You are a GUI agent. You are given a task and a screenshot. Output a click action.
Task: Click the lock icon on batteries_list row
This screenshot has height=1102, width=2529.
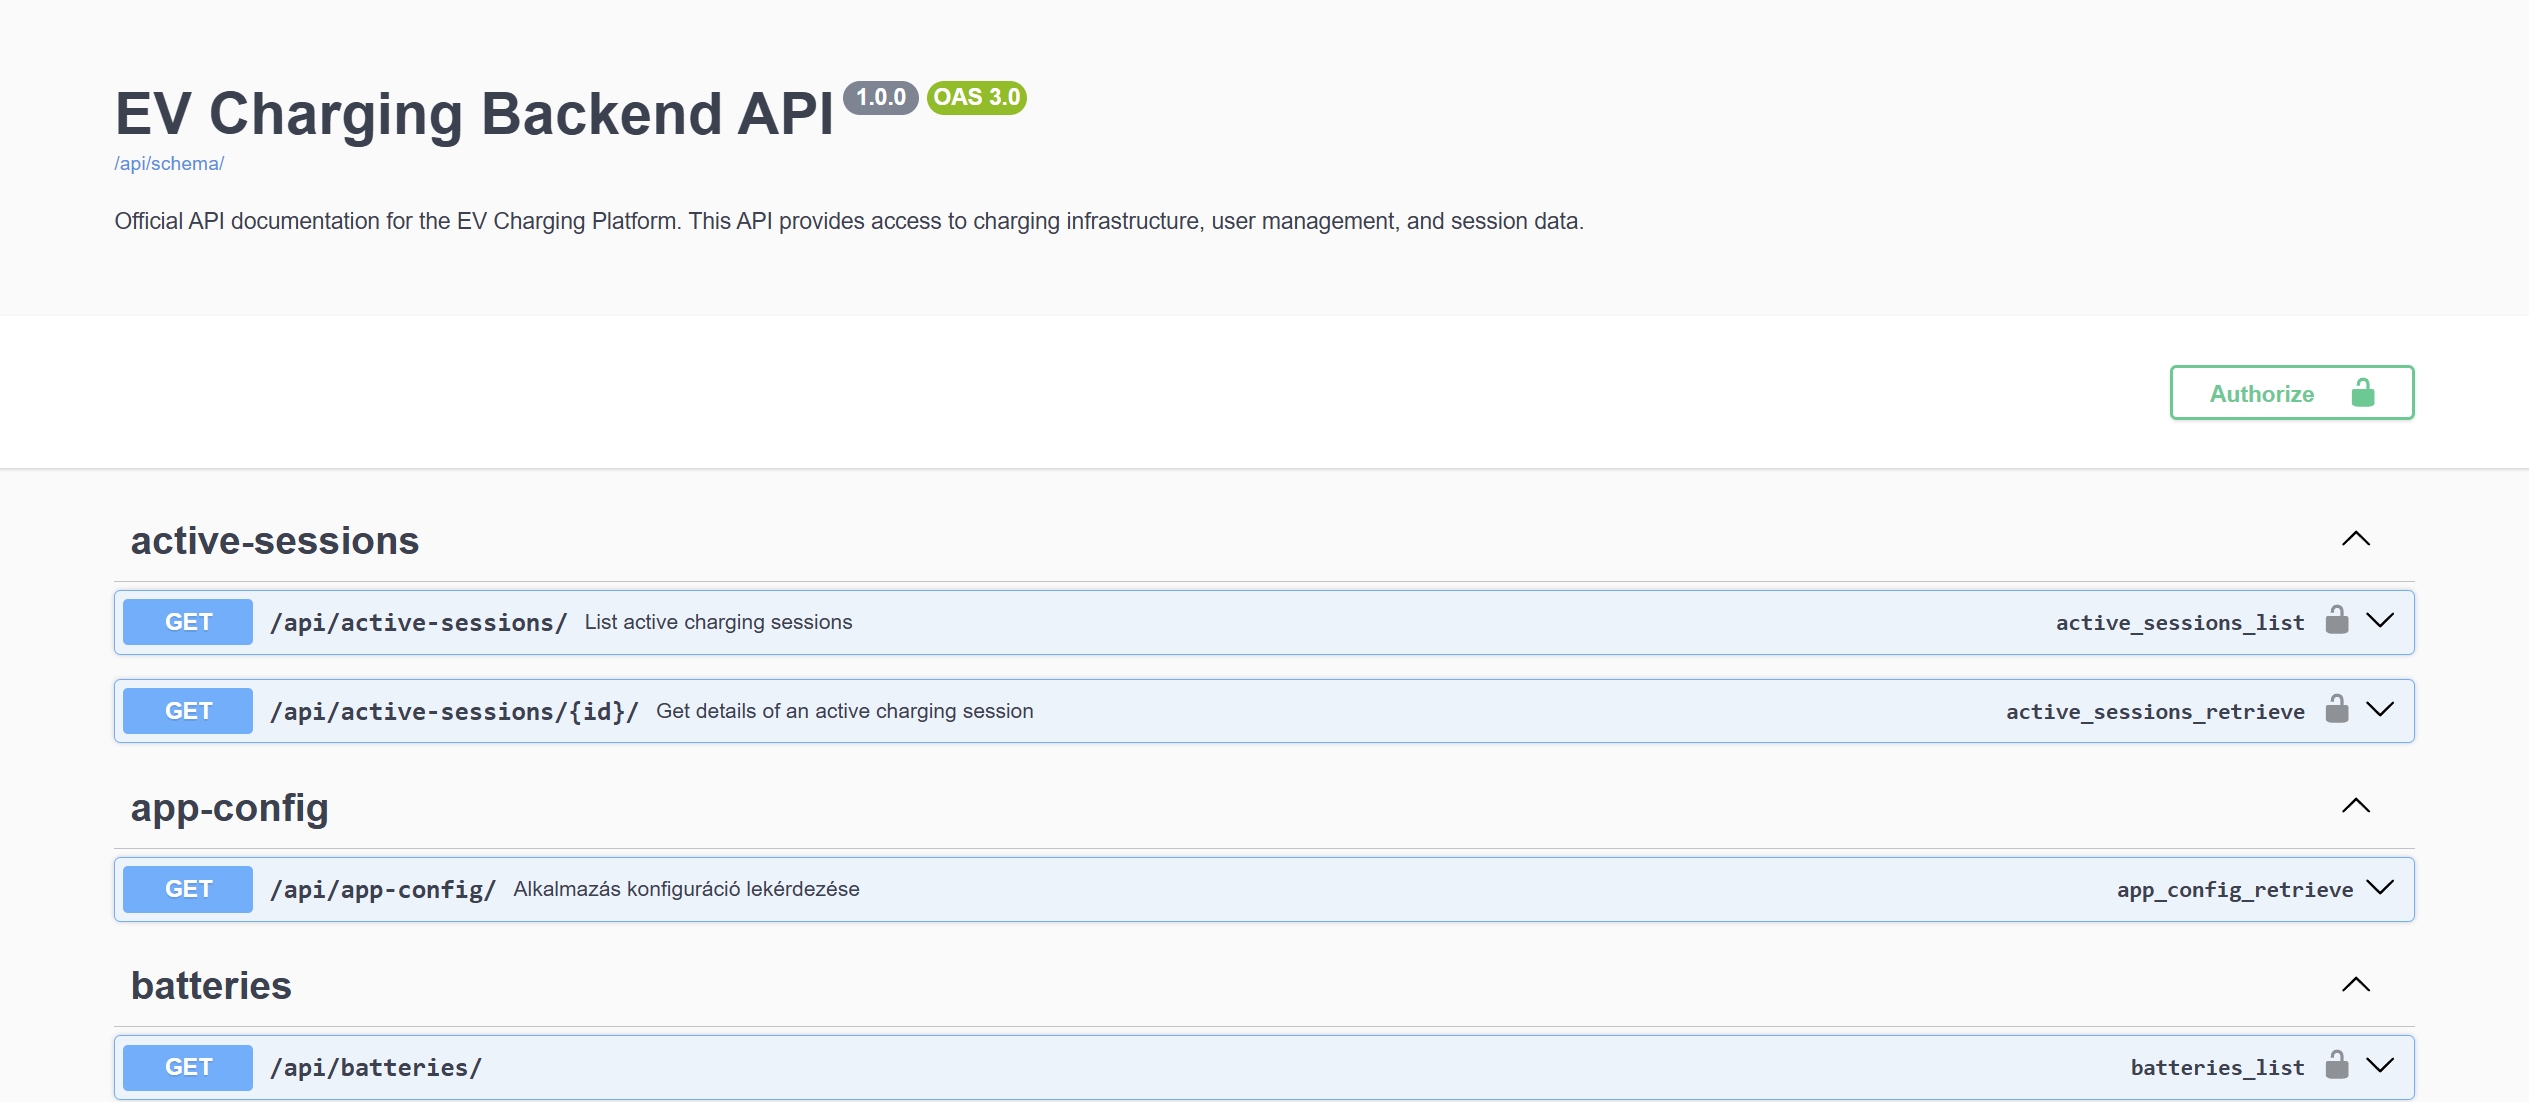tap(2336, 1065)
